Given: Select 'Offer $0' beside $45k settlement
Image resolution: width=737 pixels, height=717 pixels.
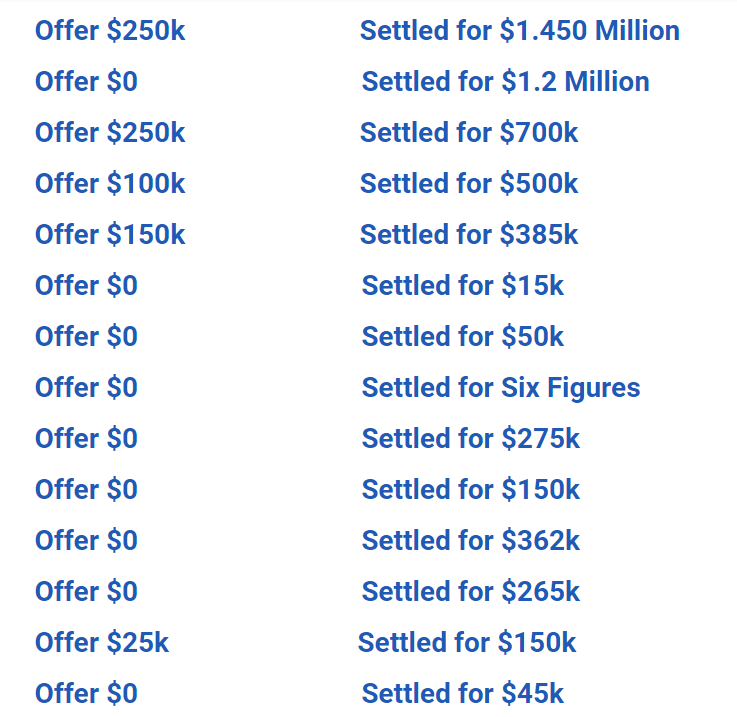Looking at the screenshot, I should click(86, 693).
